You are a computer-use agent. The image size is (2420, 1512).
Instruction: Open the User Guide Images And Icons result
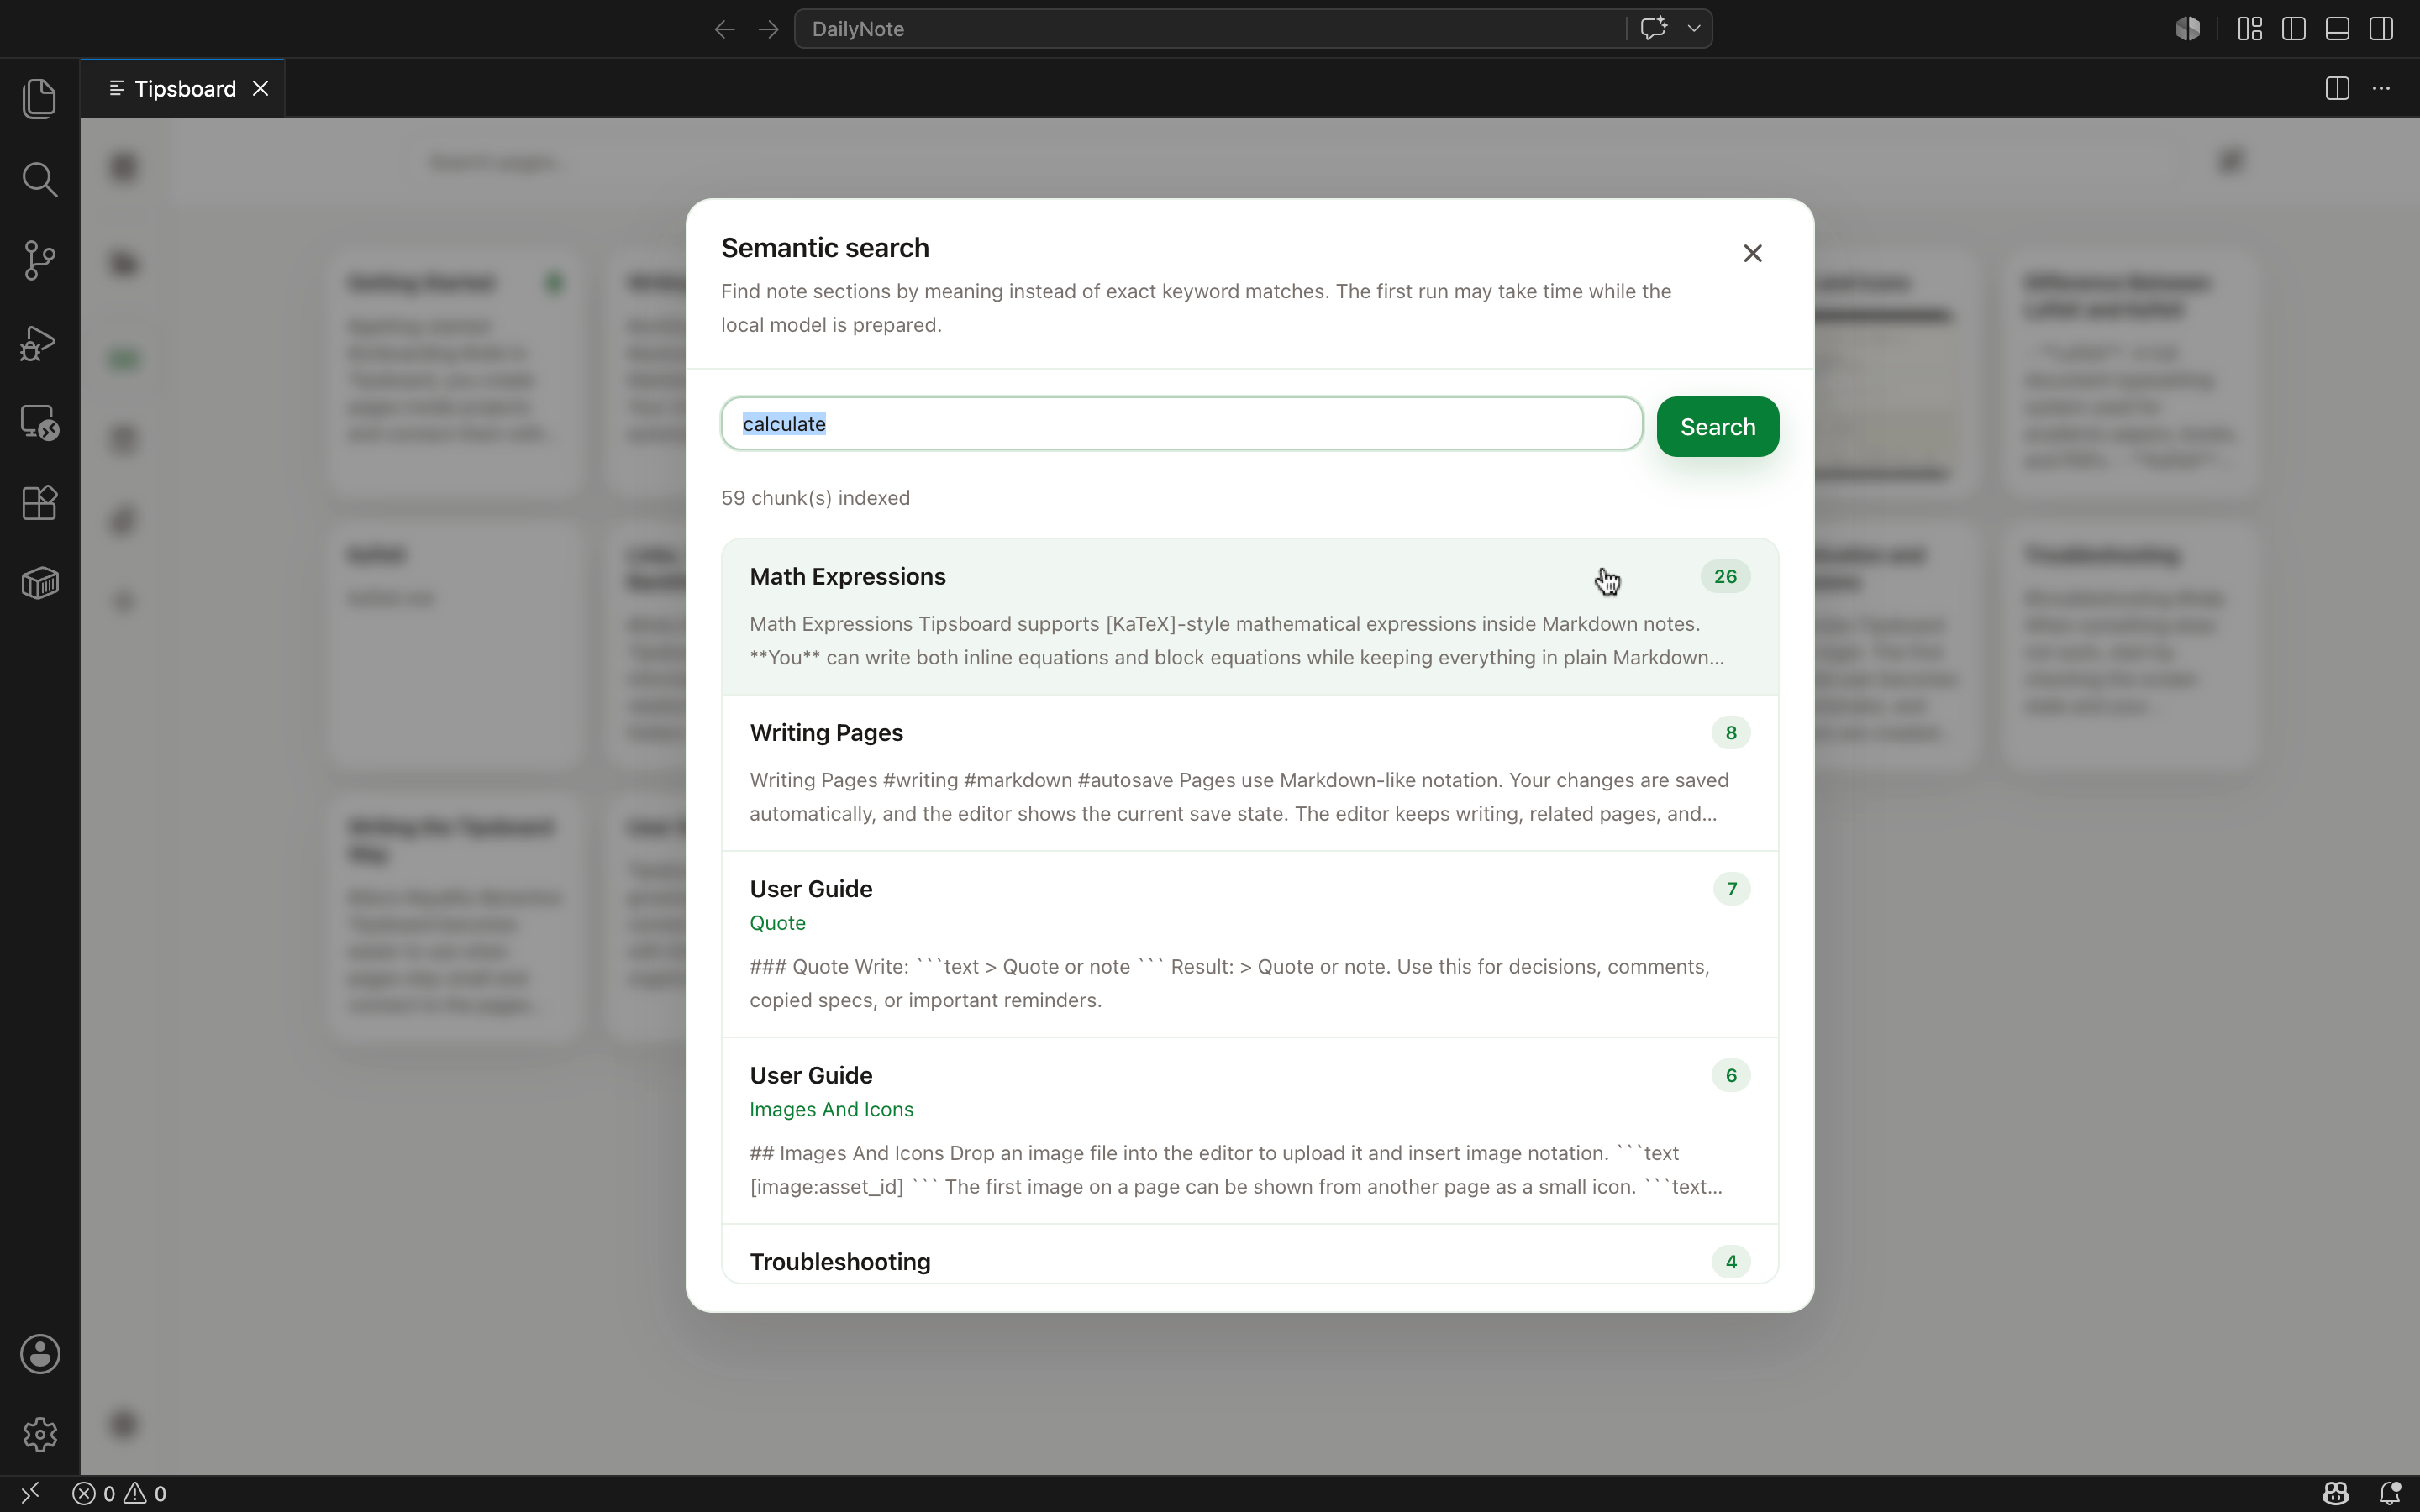(1249, 1131)
